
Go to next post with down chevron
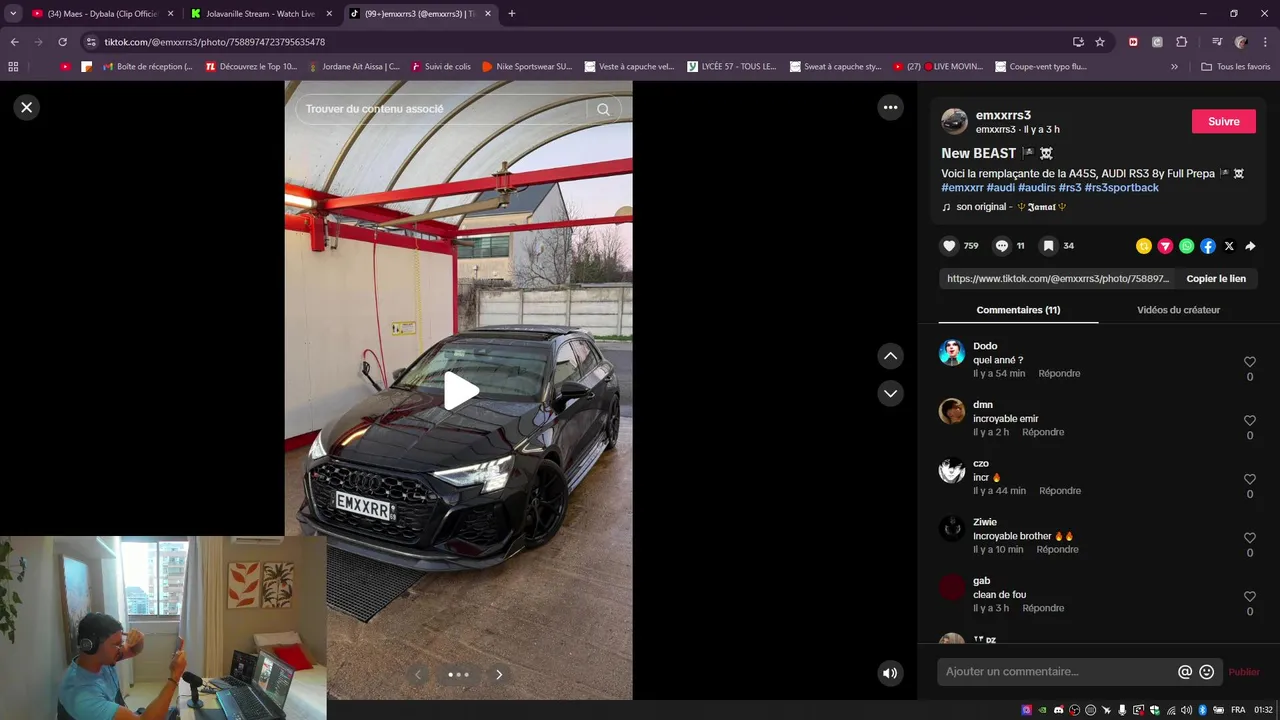point(890,393)
